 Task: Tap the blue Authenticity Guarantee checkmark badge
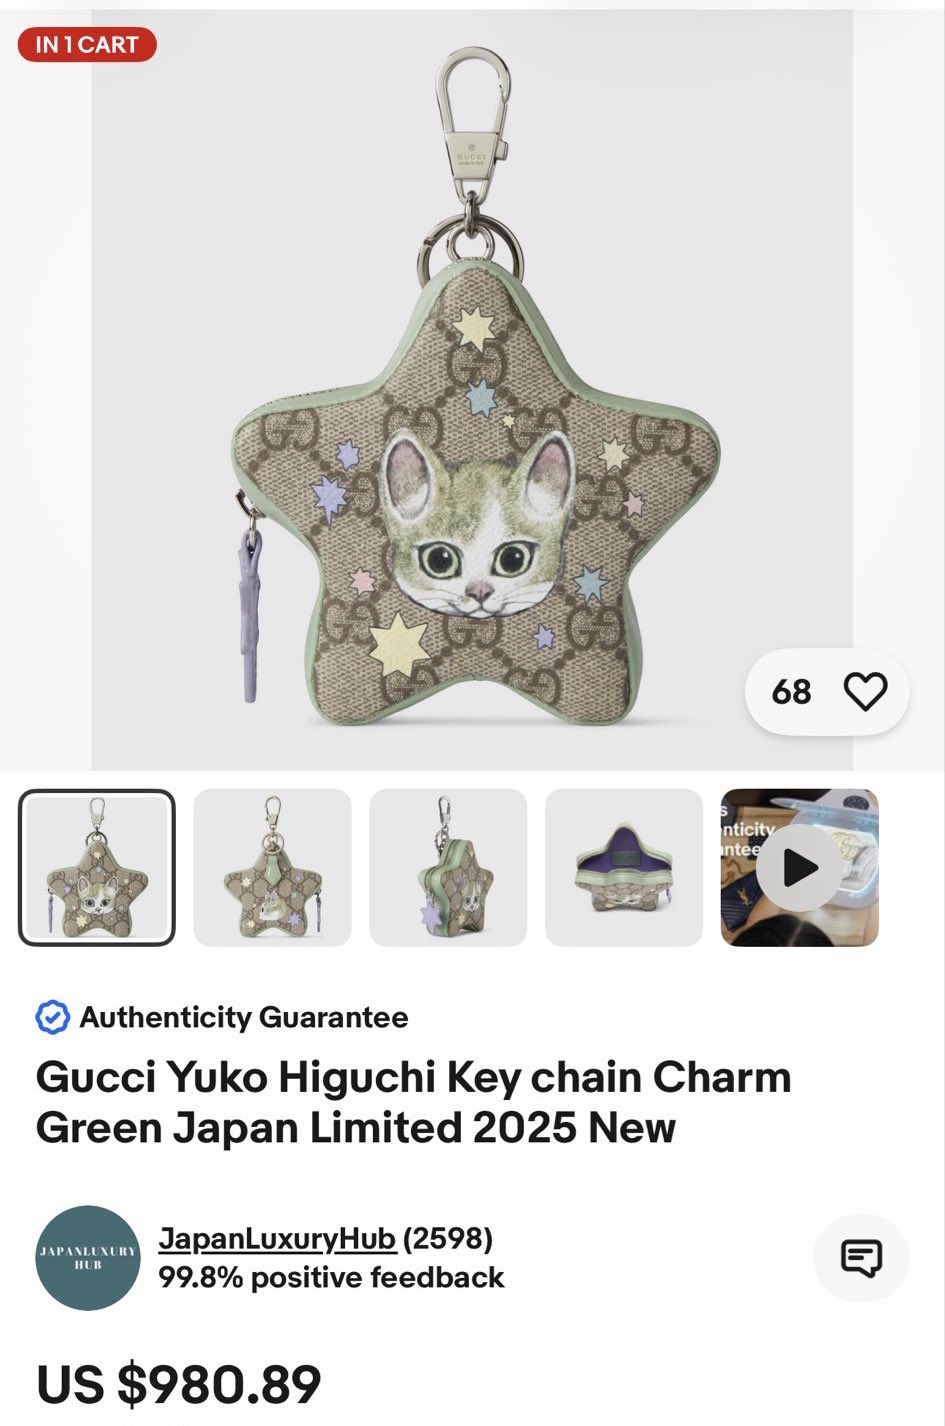tap(52, 1017)
